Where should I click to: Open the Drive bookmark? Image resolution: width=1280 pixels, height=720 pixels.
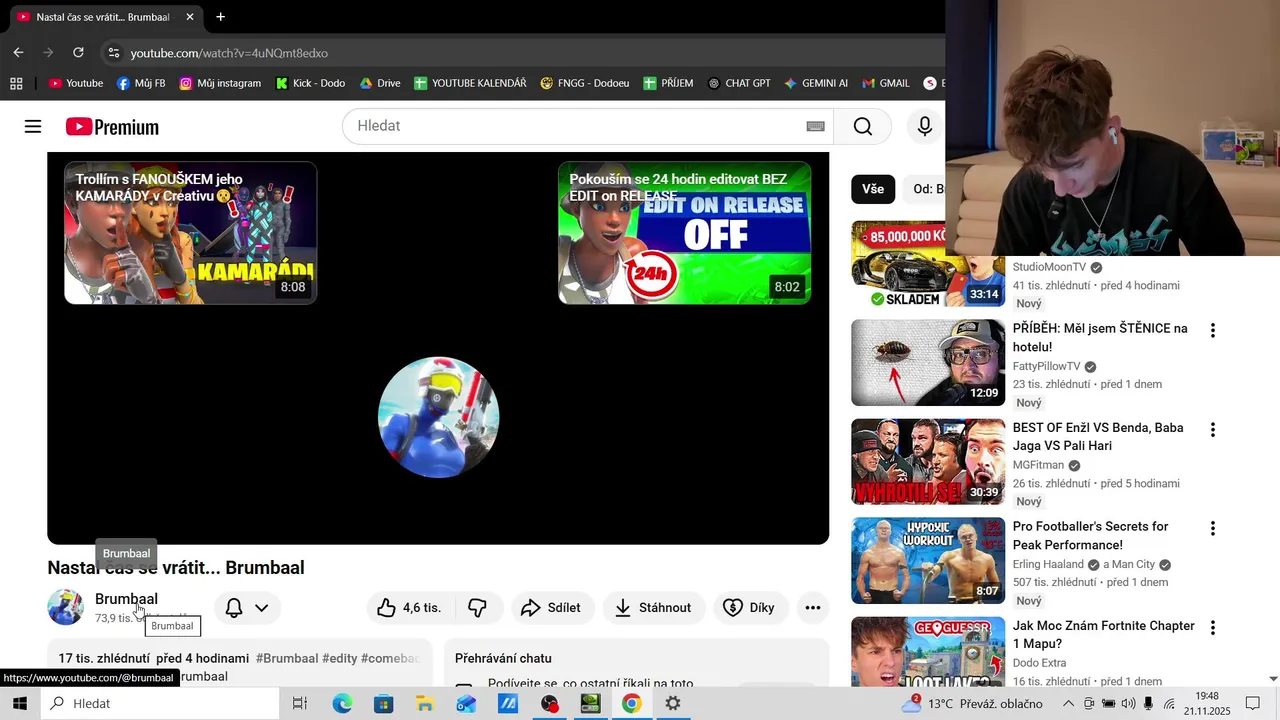pyautogui.click(x=380, y=83)
